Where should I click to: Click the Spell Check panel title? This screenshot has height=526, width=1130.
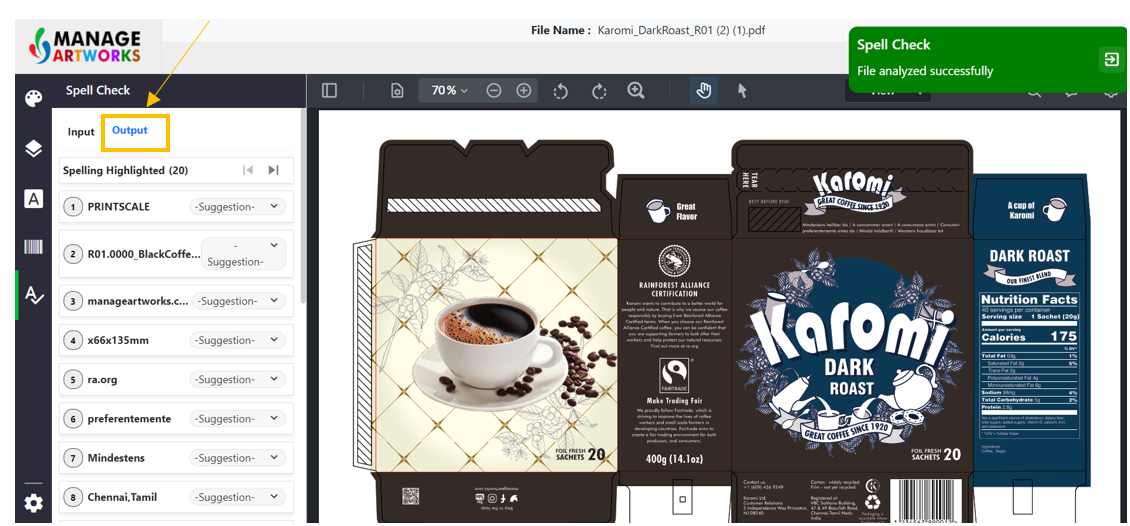98,91
